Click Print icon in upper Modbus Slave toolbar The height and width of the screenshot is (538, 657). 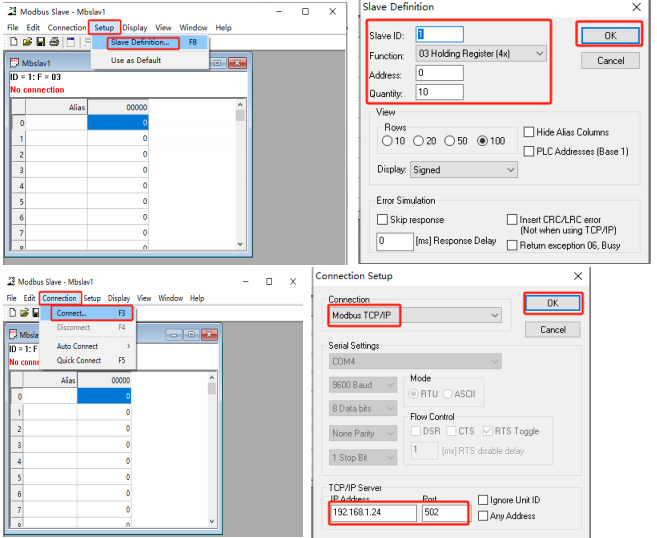pyautogui.click(x=54, y=41)
